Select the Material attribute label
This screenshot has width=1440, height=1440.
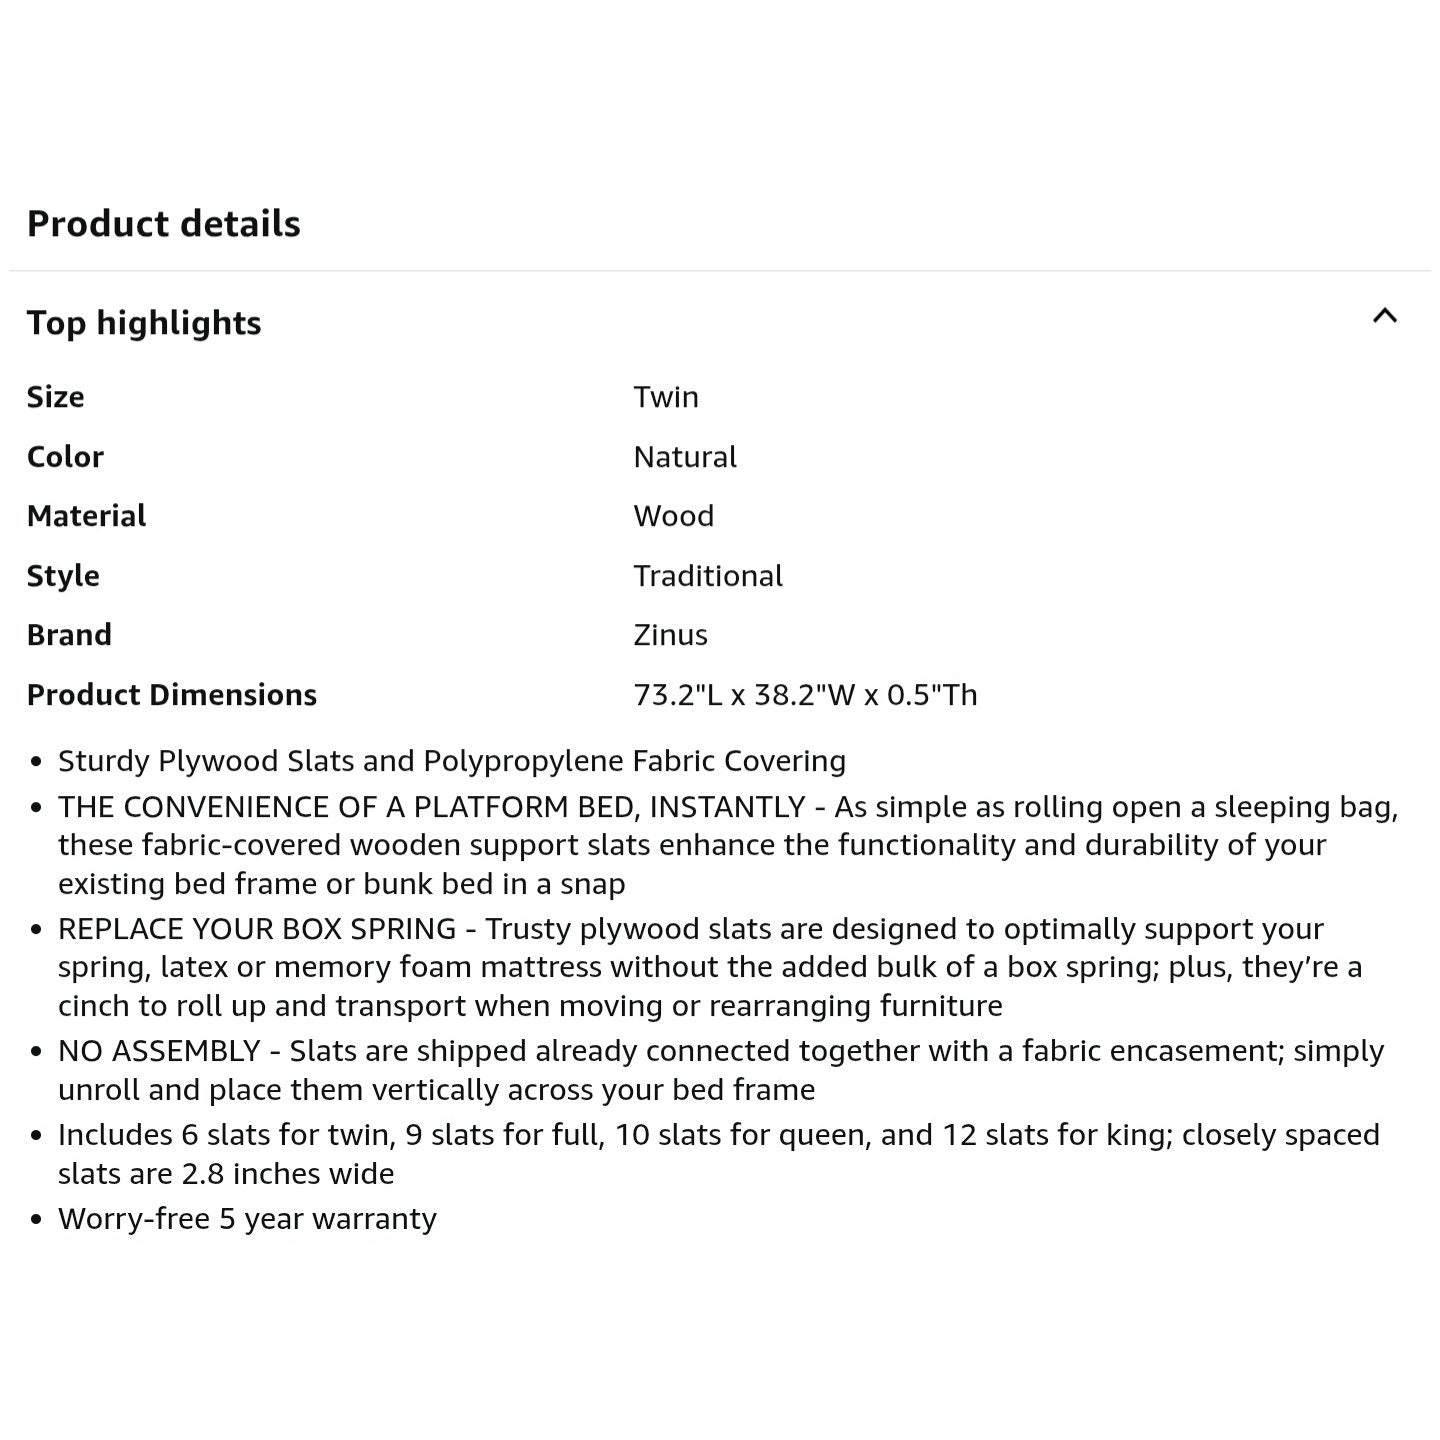point(87,516)
